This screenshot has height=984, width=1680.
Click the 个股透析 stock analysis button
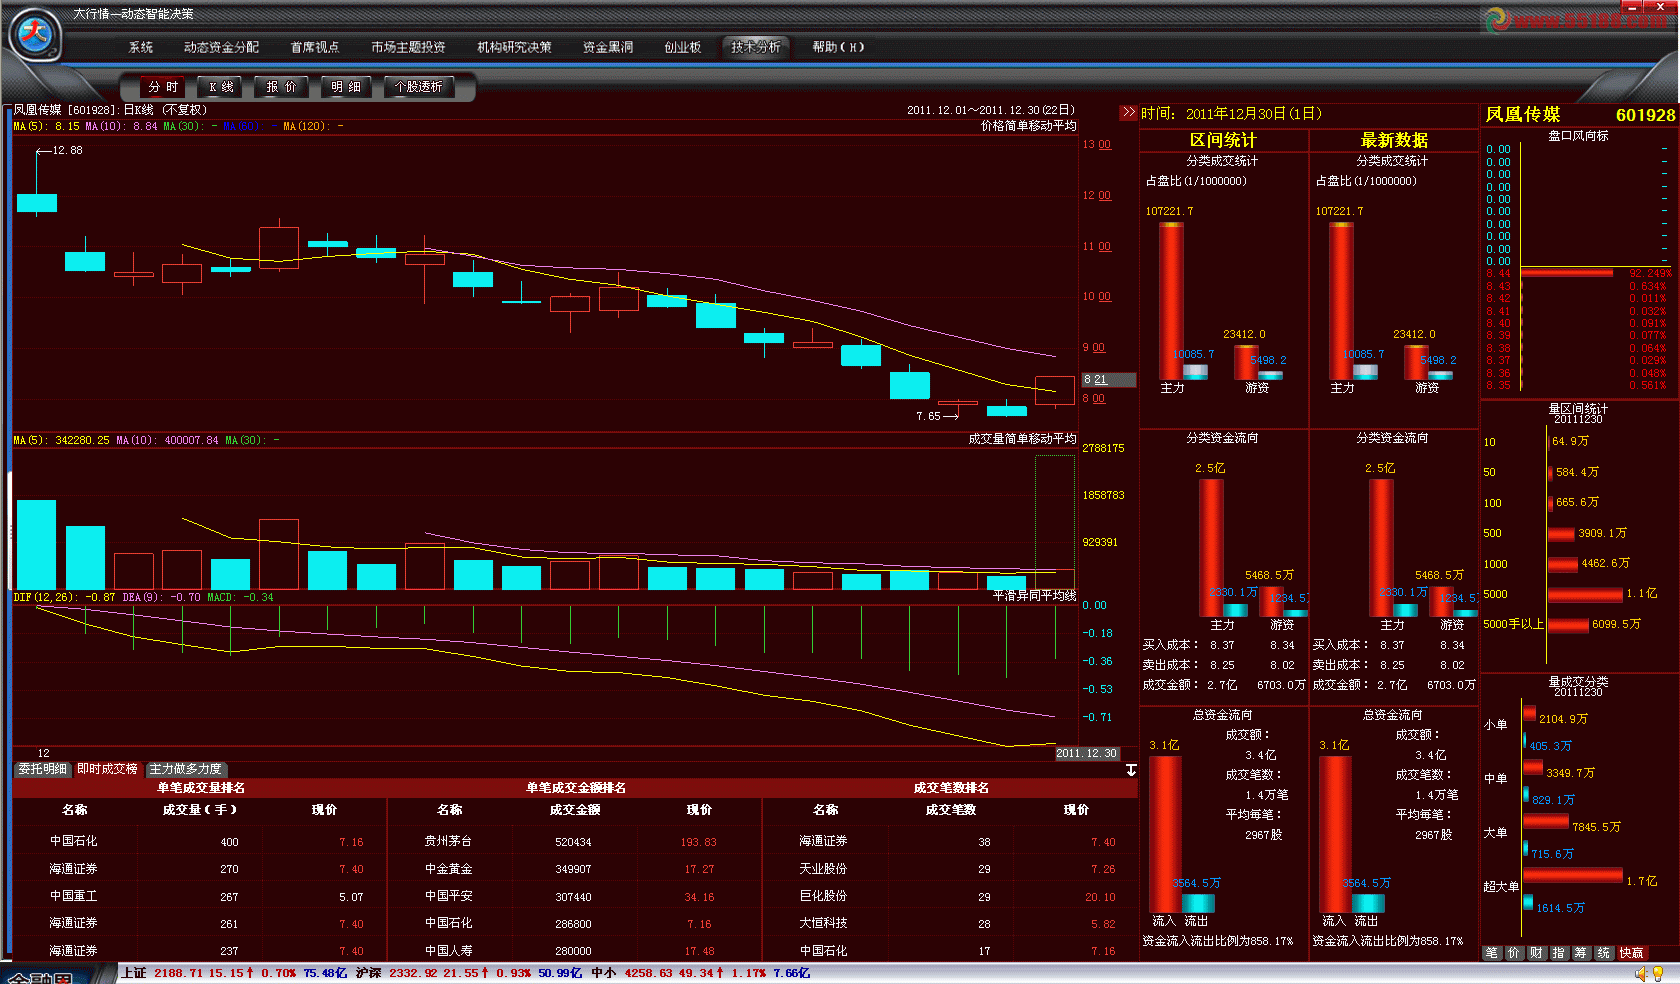click(419, 87)
